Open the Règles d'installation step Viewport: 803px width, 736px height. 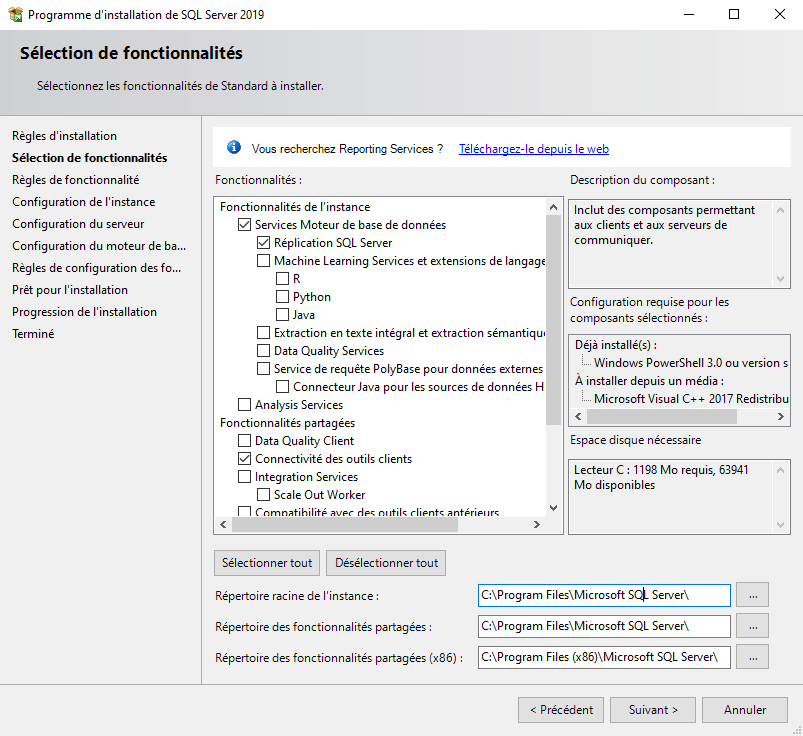pyautogui.click(x=64, y=136)
